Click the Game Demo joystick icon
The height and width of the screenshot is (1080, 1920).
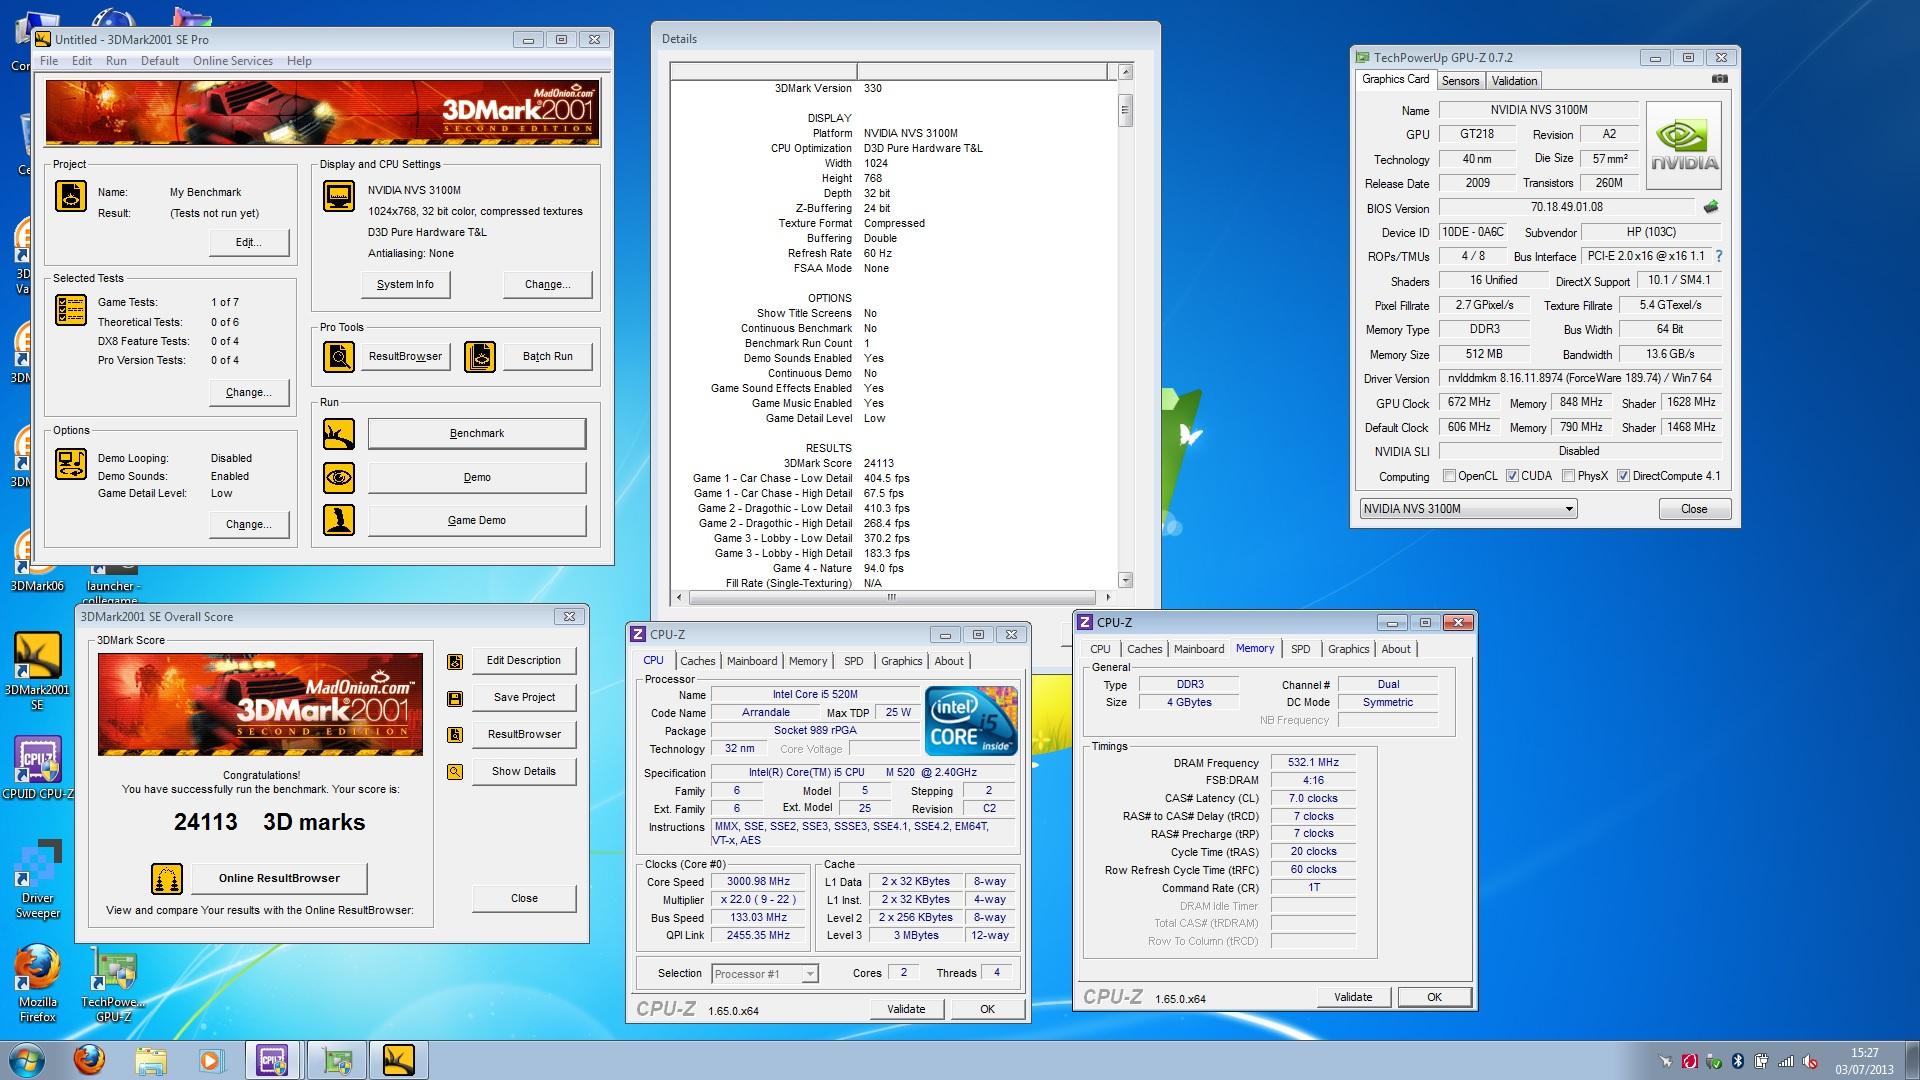[339, 521]
